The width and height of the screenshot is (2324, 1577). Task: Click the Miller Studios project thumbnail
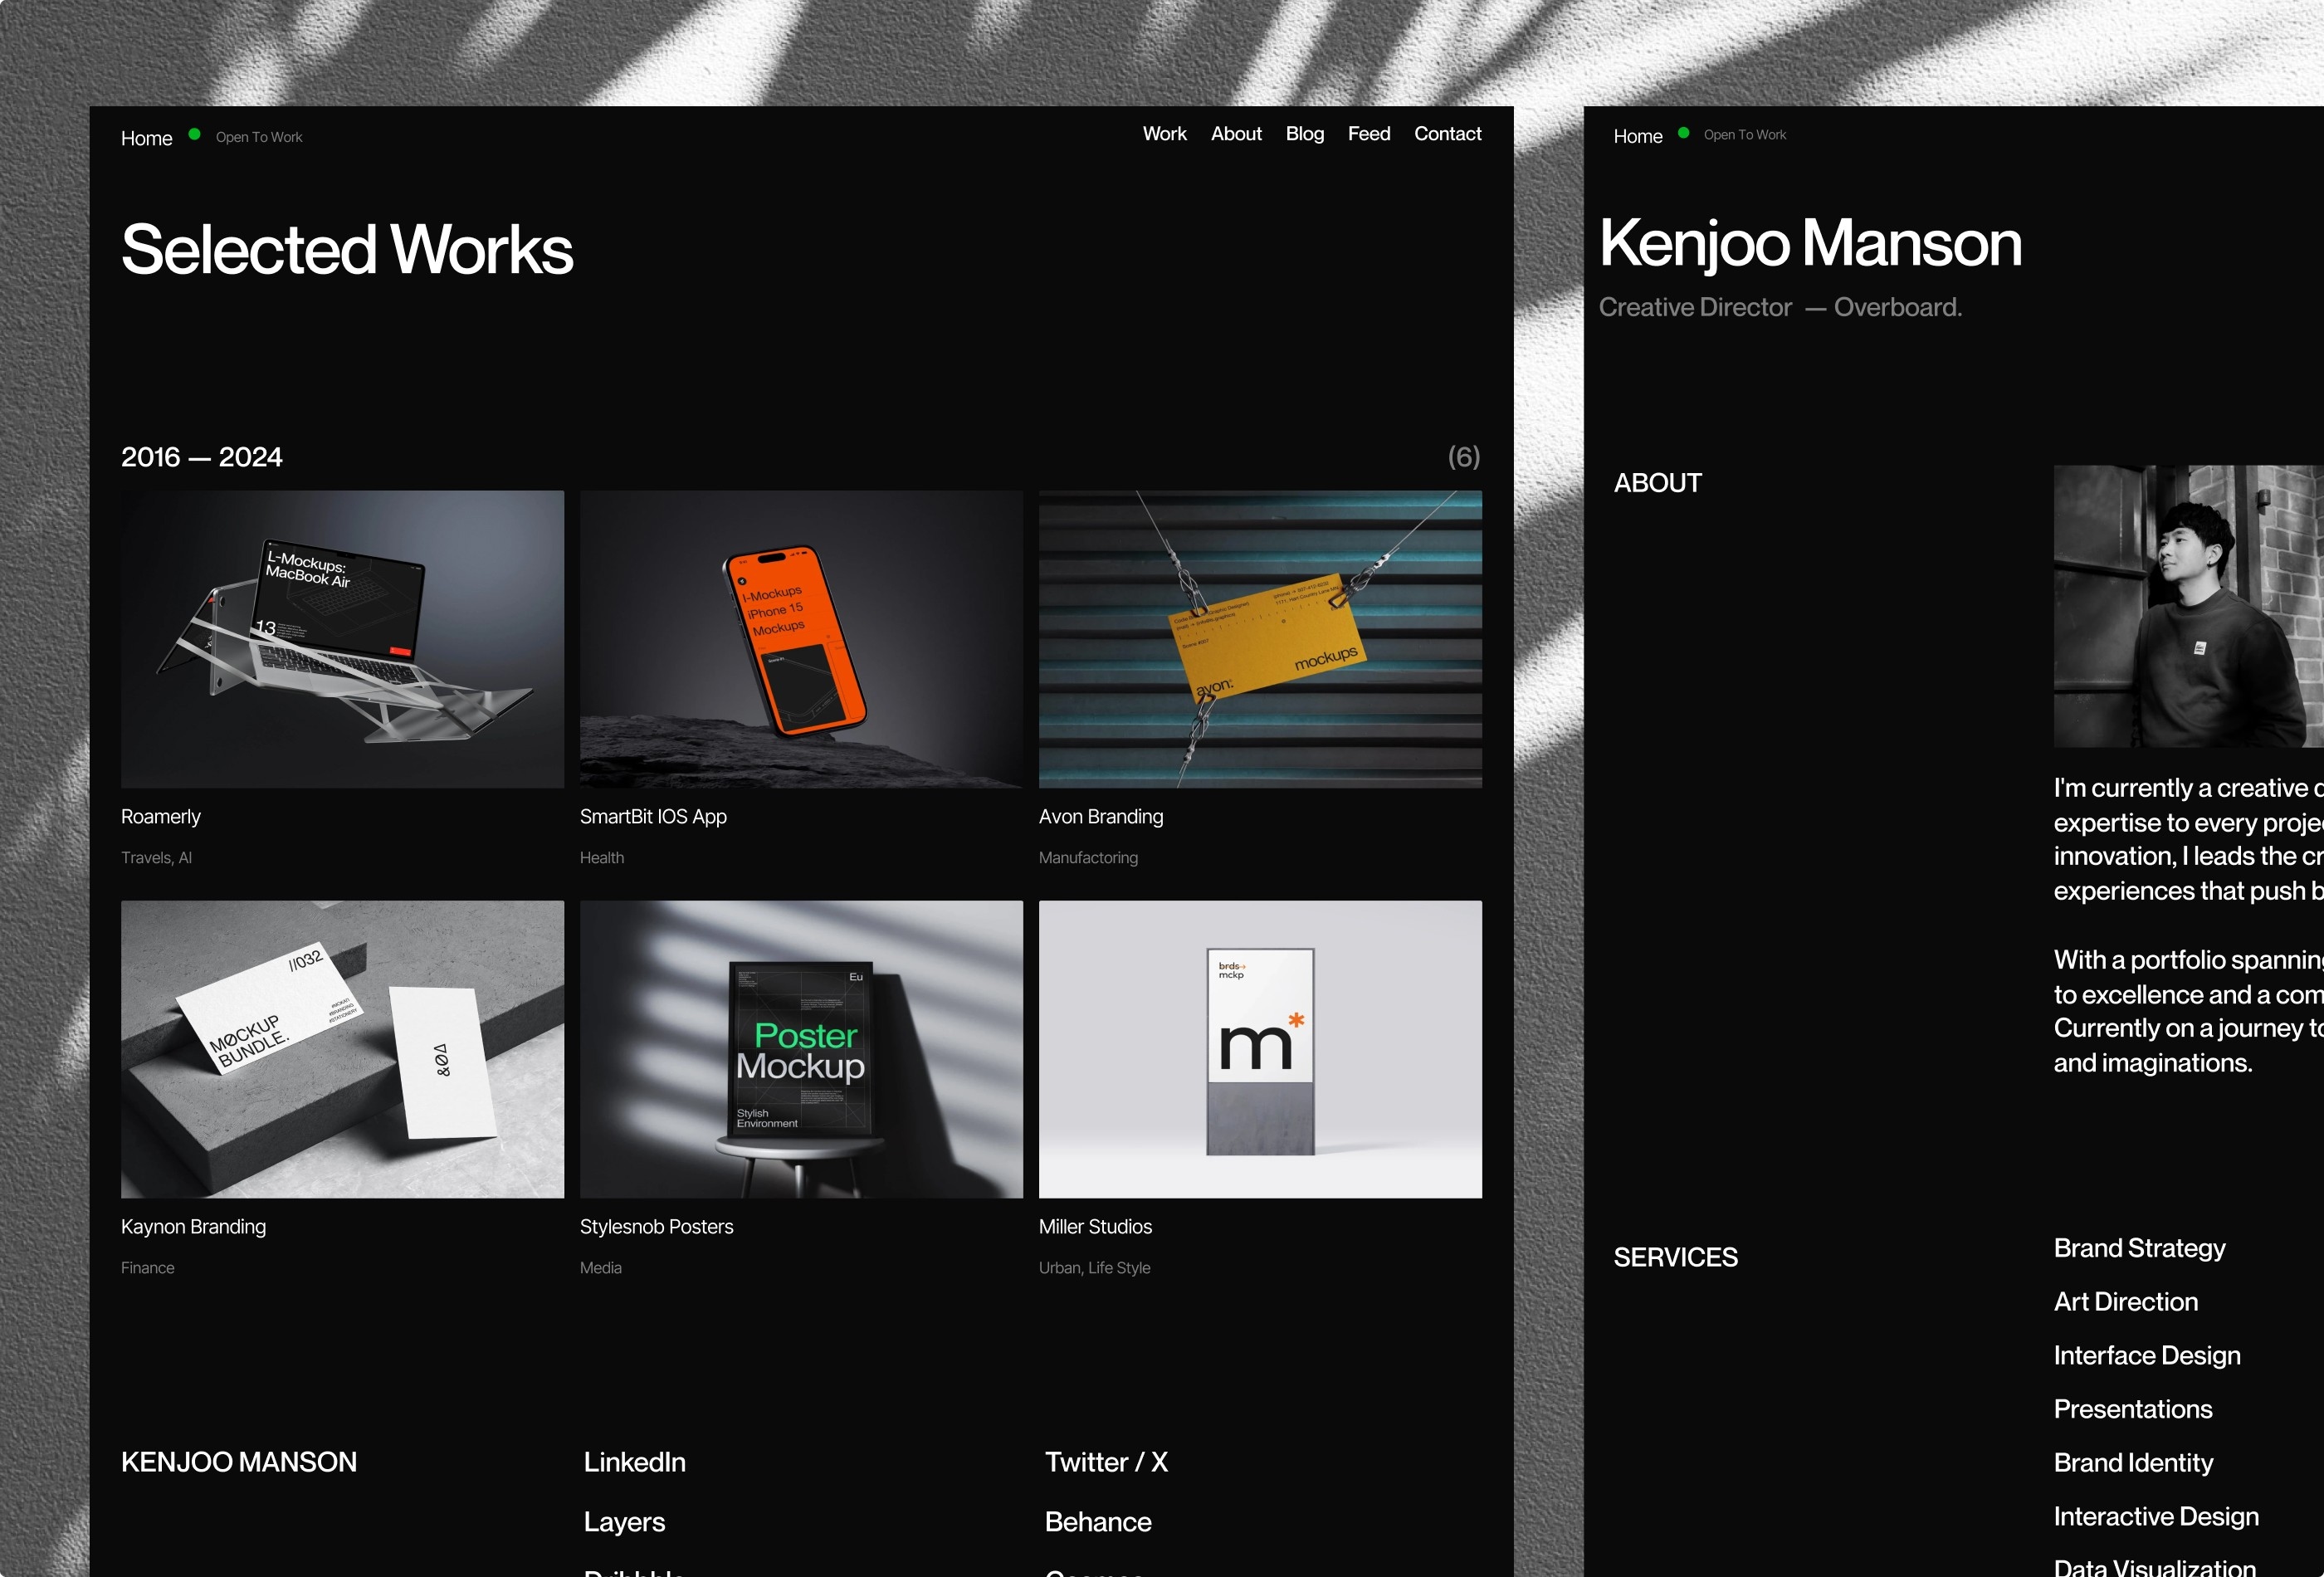coord(1260,1049)
